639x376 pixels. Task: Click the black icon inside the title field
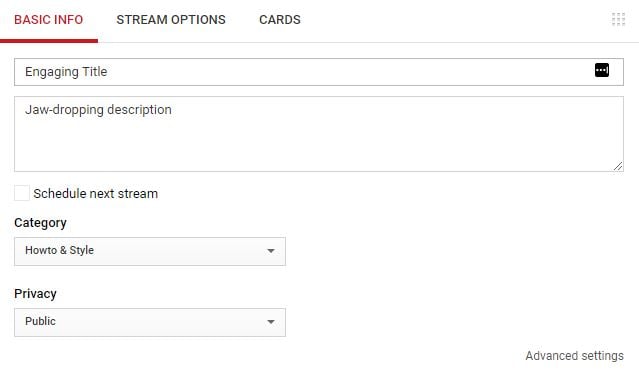(x=602, y=70)
